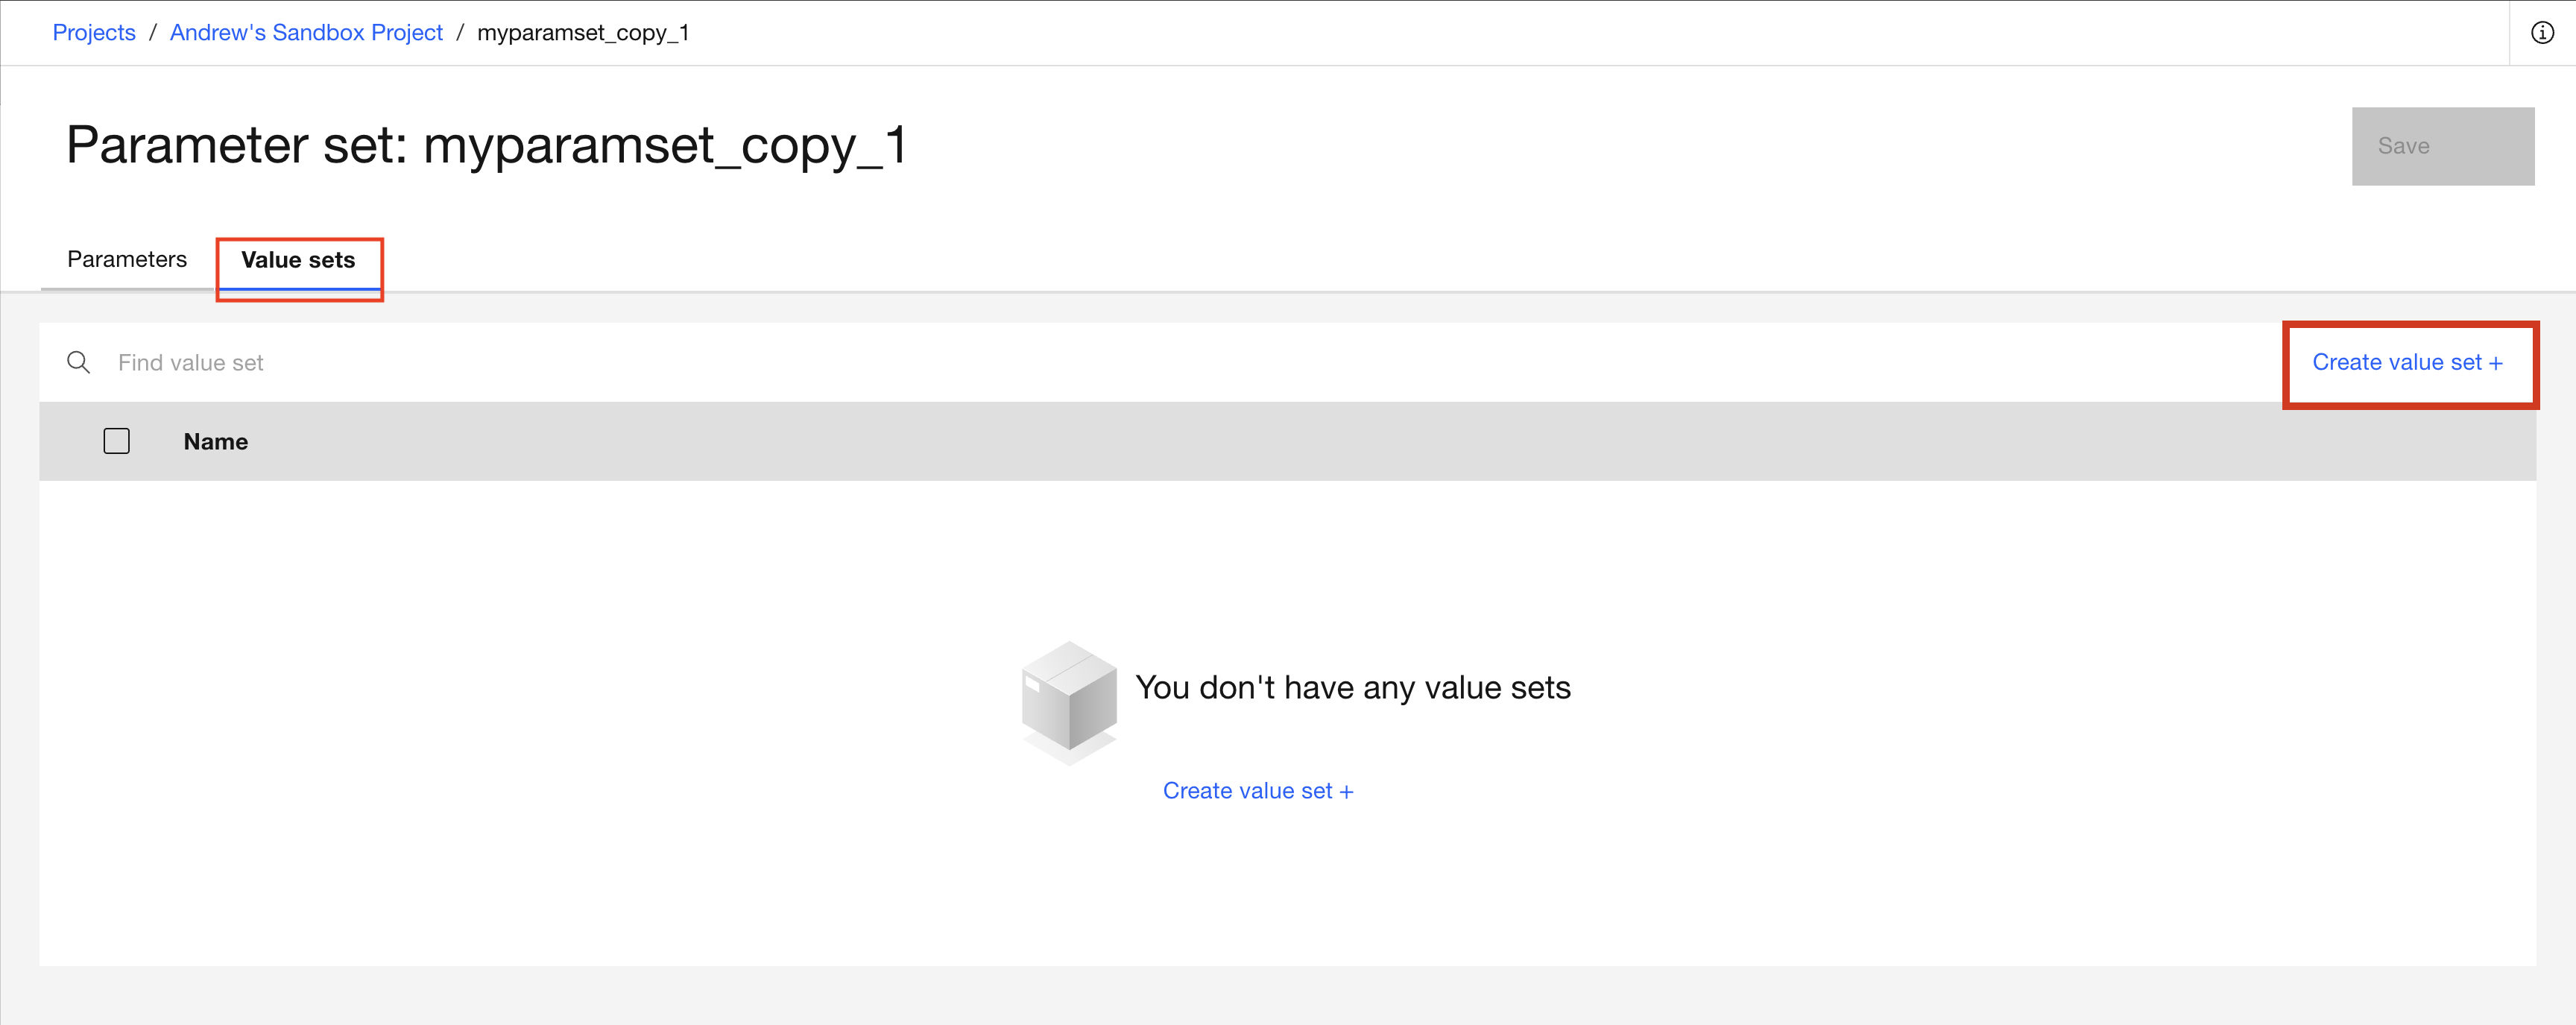The image size is (2576, 1025).
Task: Click the Name column header
Action: tap(216, 442)
